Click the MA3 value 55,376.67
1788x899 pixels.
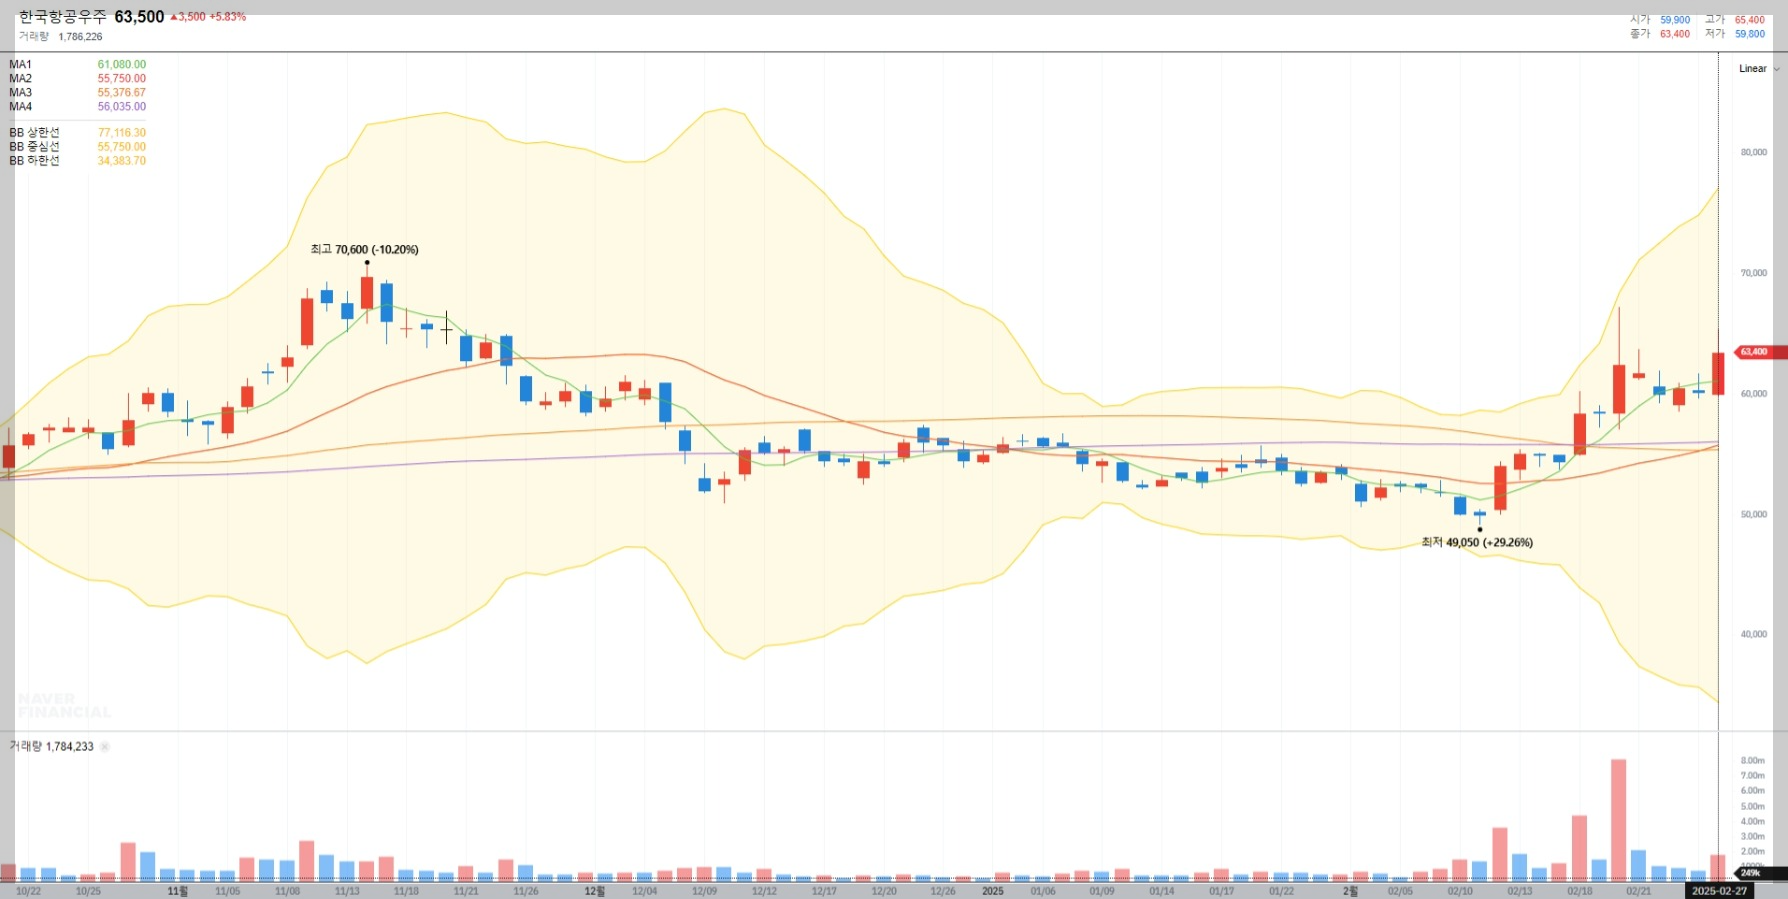(122, 93)
